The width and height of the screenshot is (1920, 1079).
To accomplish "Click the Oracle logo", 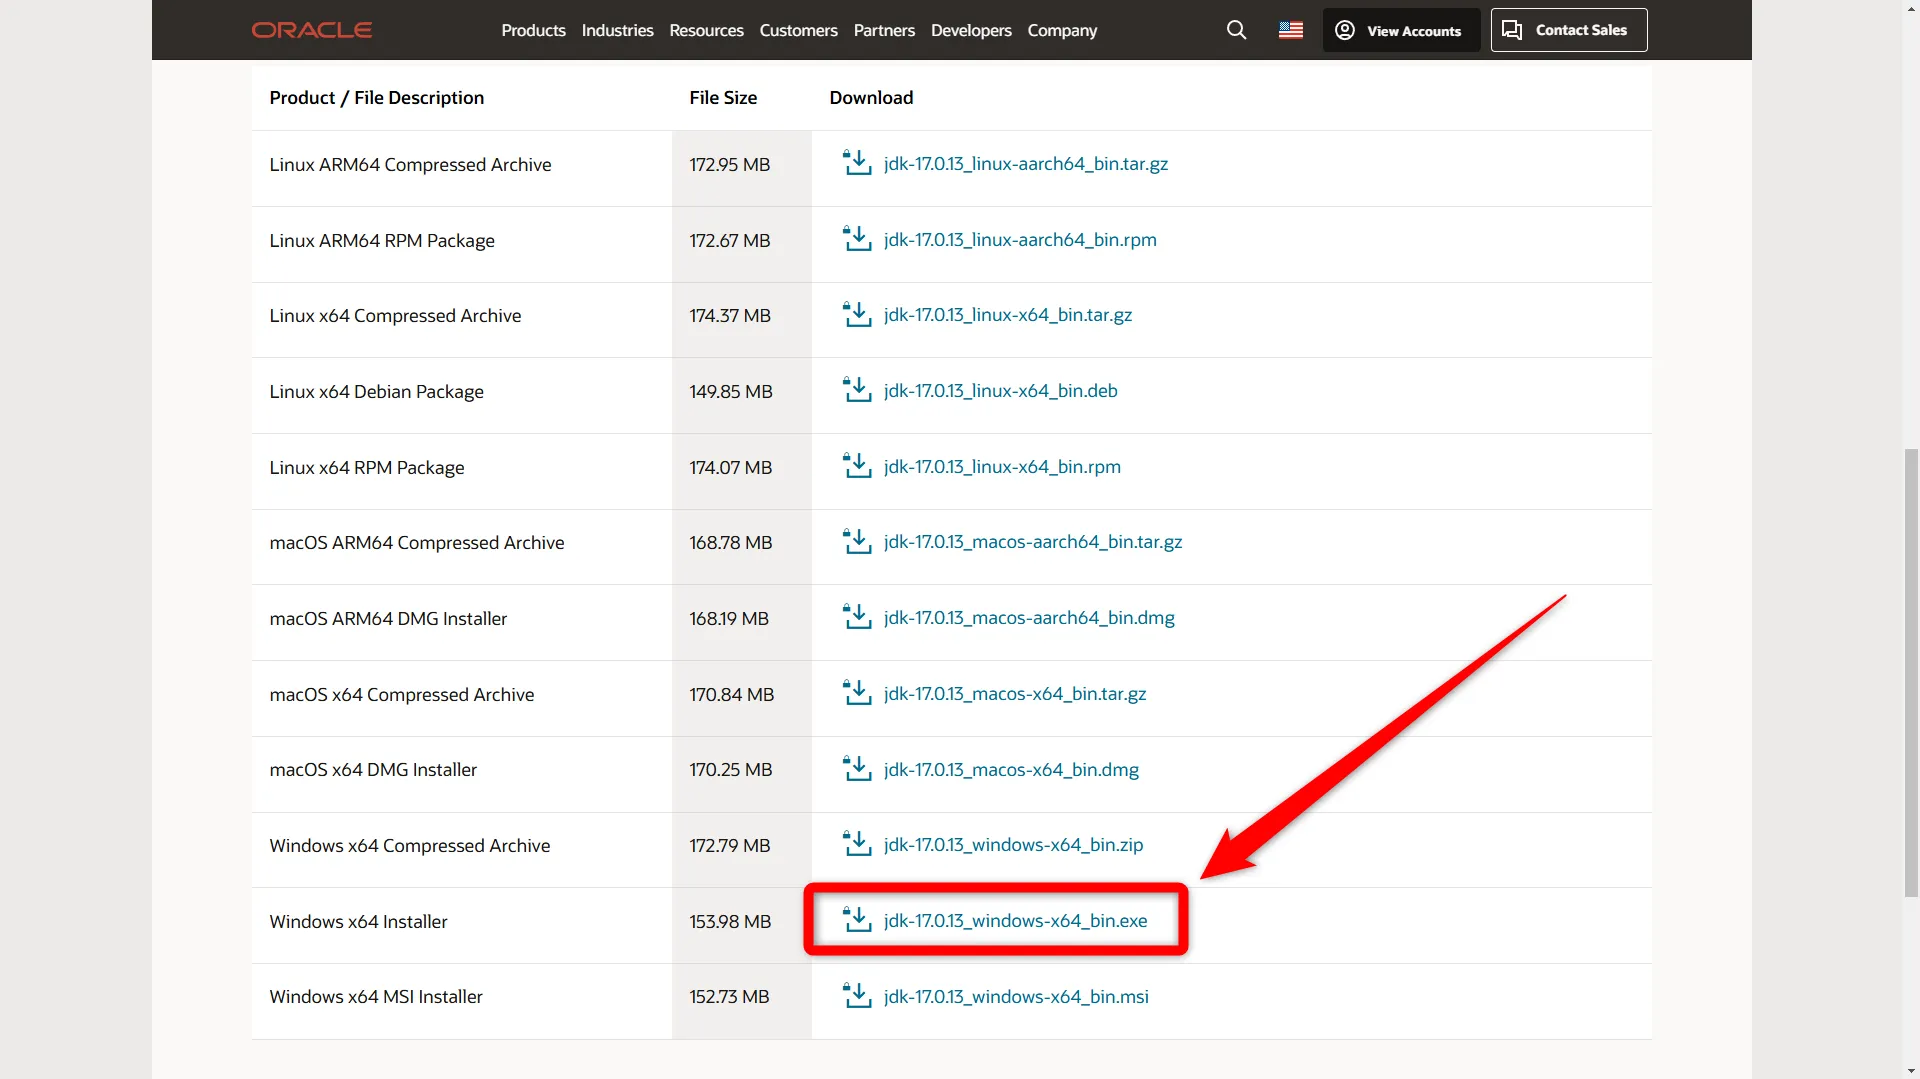I will [312, 30].
